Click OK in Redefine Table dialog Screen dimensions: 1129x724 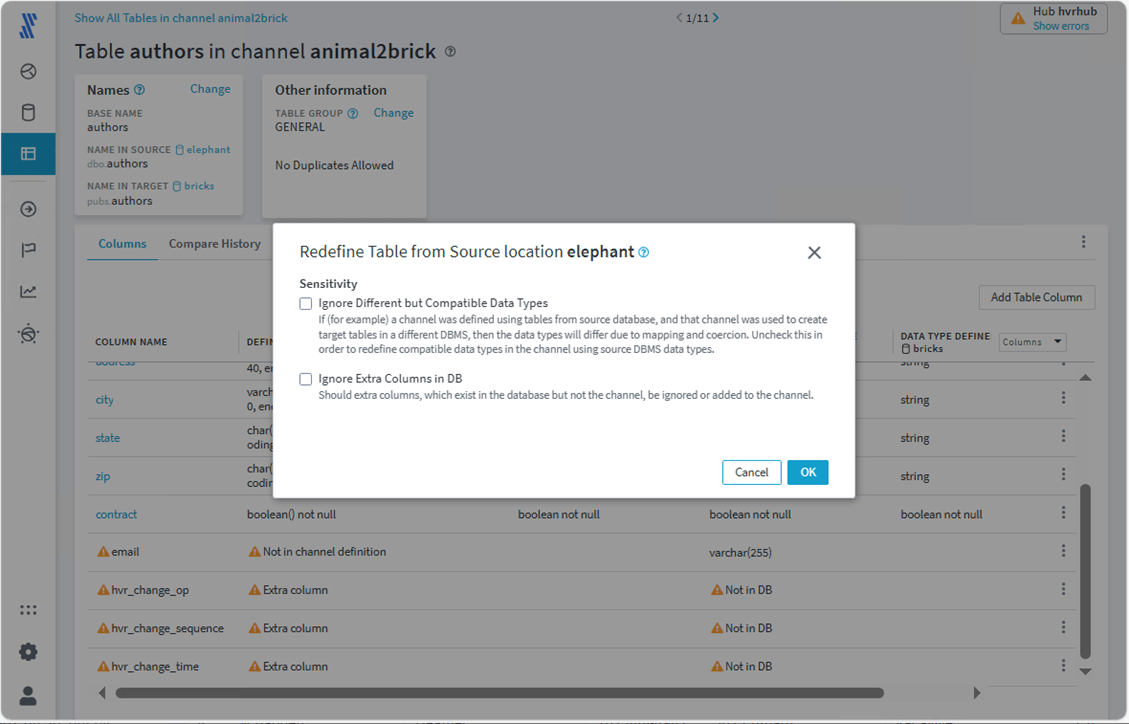808,472
